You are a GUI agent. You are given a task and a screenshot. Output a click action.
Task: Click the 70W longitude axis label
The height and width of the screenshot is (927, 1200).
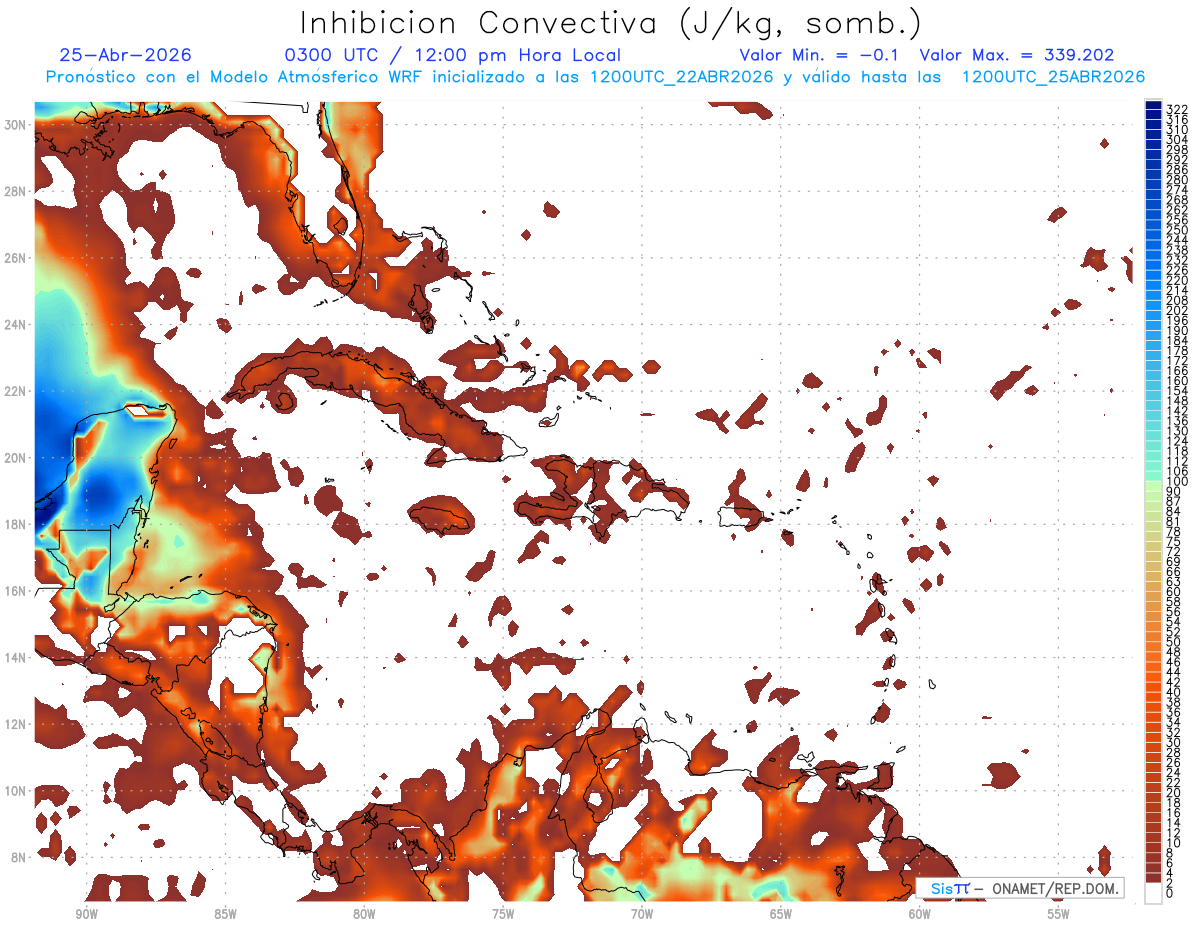click(642, 914)
